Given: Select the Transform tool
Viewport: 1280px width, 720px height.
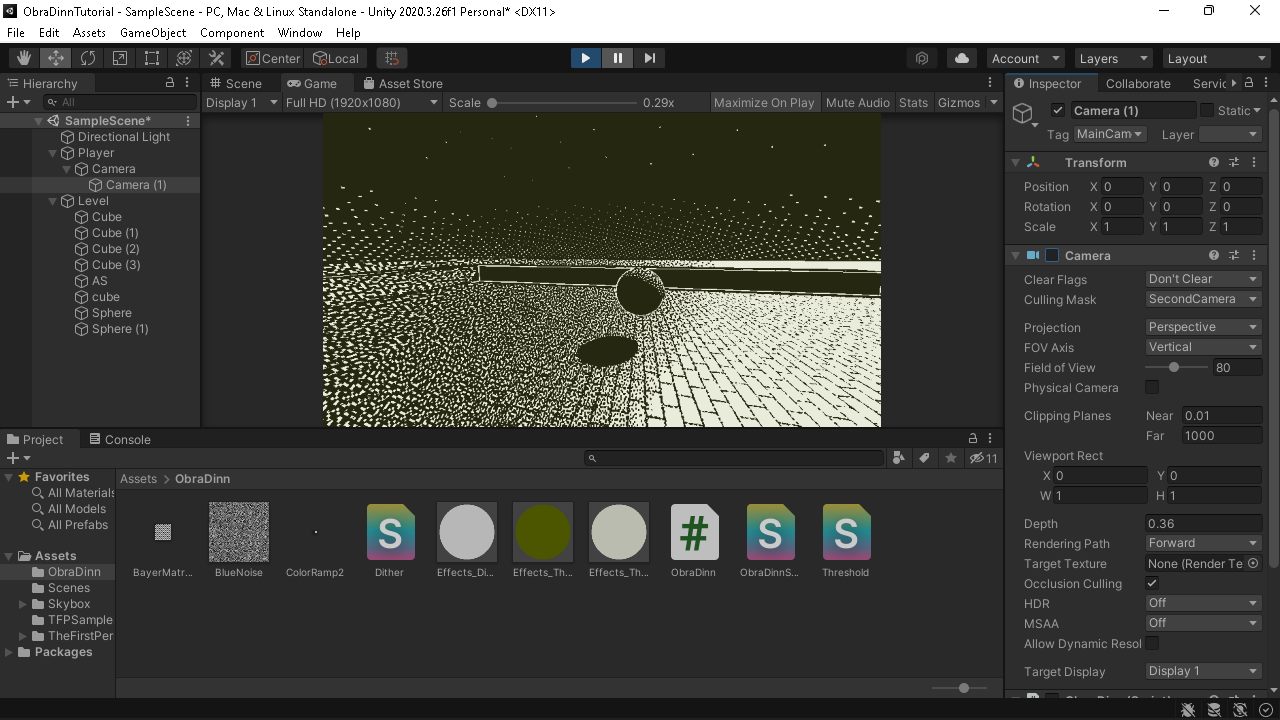Looking at the screenshot, I should (184, 58).
